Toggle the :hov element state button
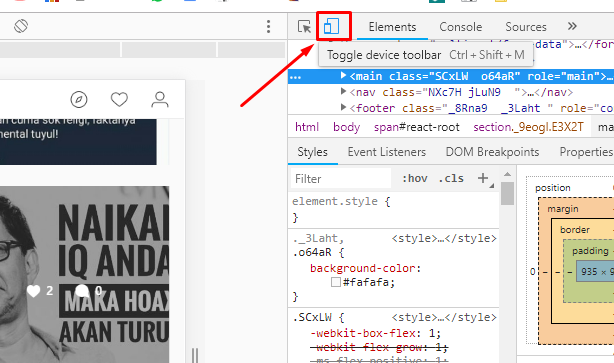 [x=415, y=179]
